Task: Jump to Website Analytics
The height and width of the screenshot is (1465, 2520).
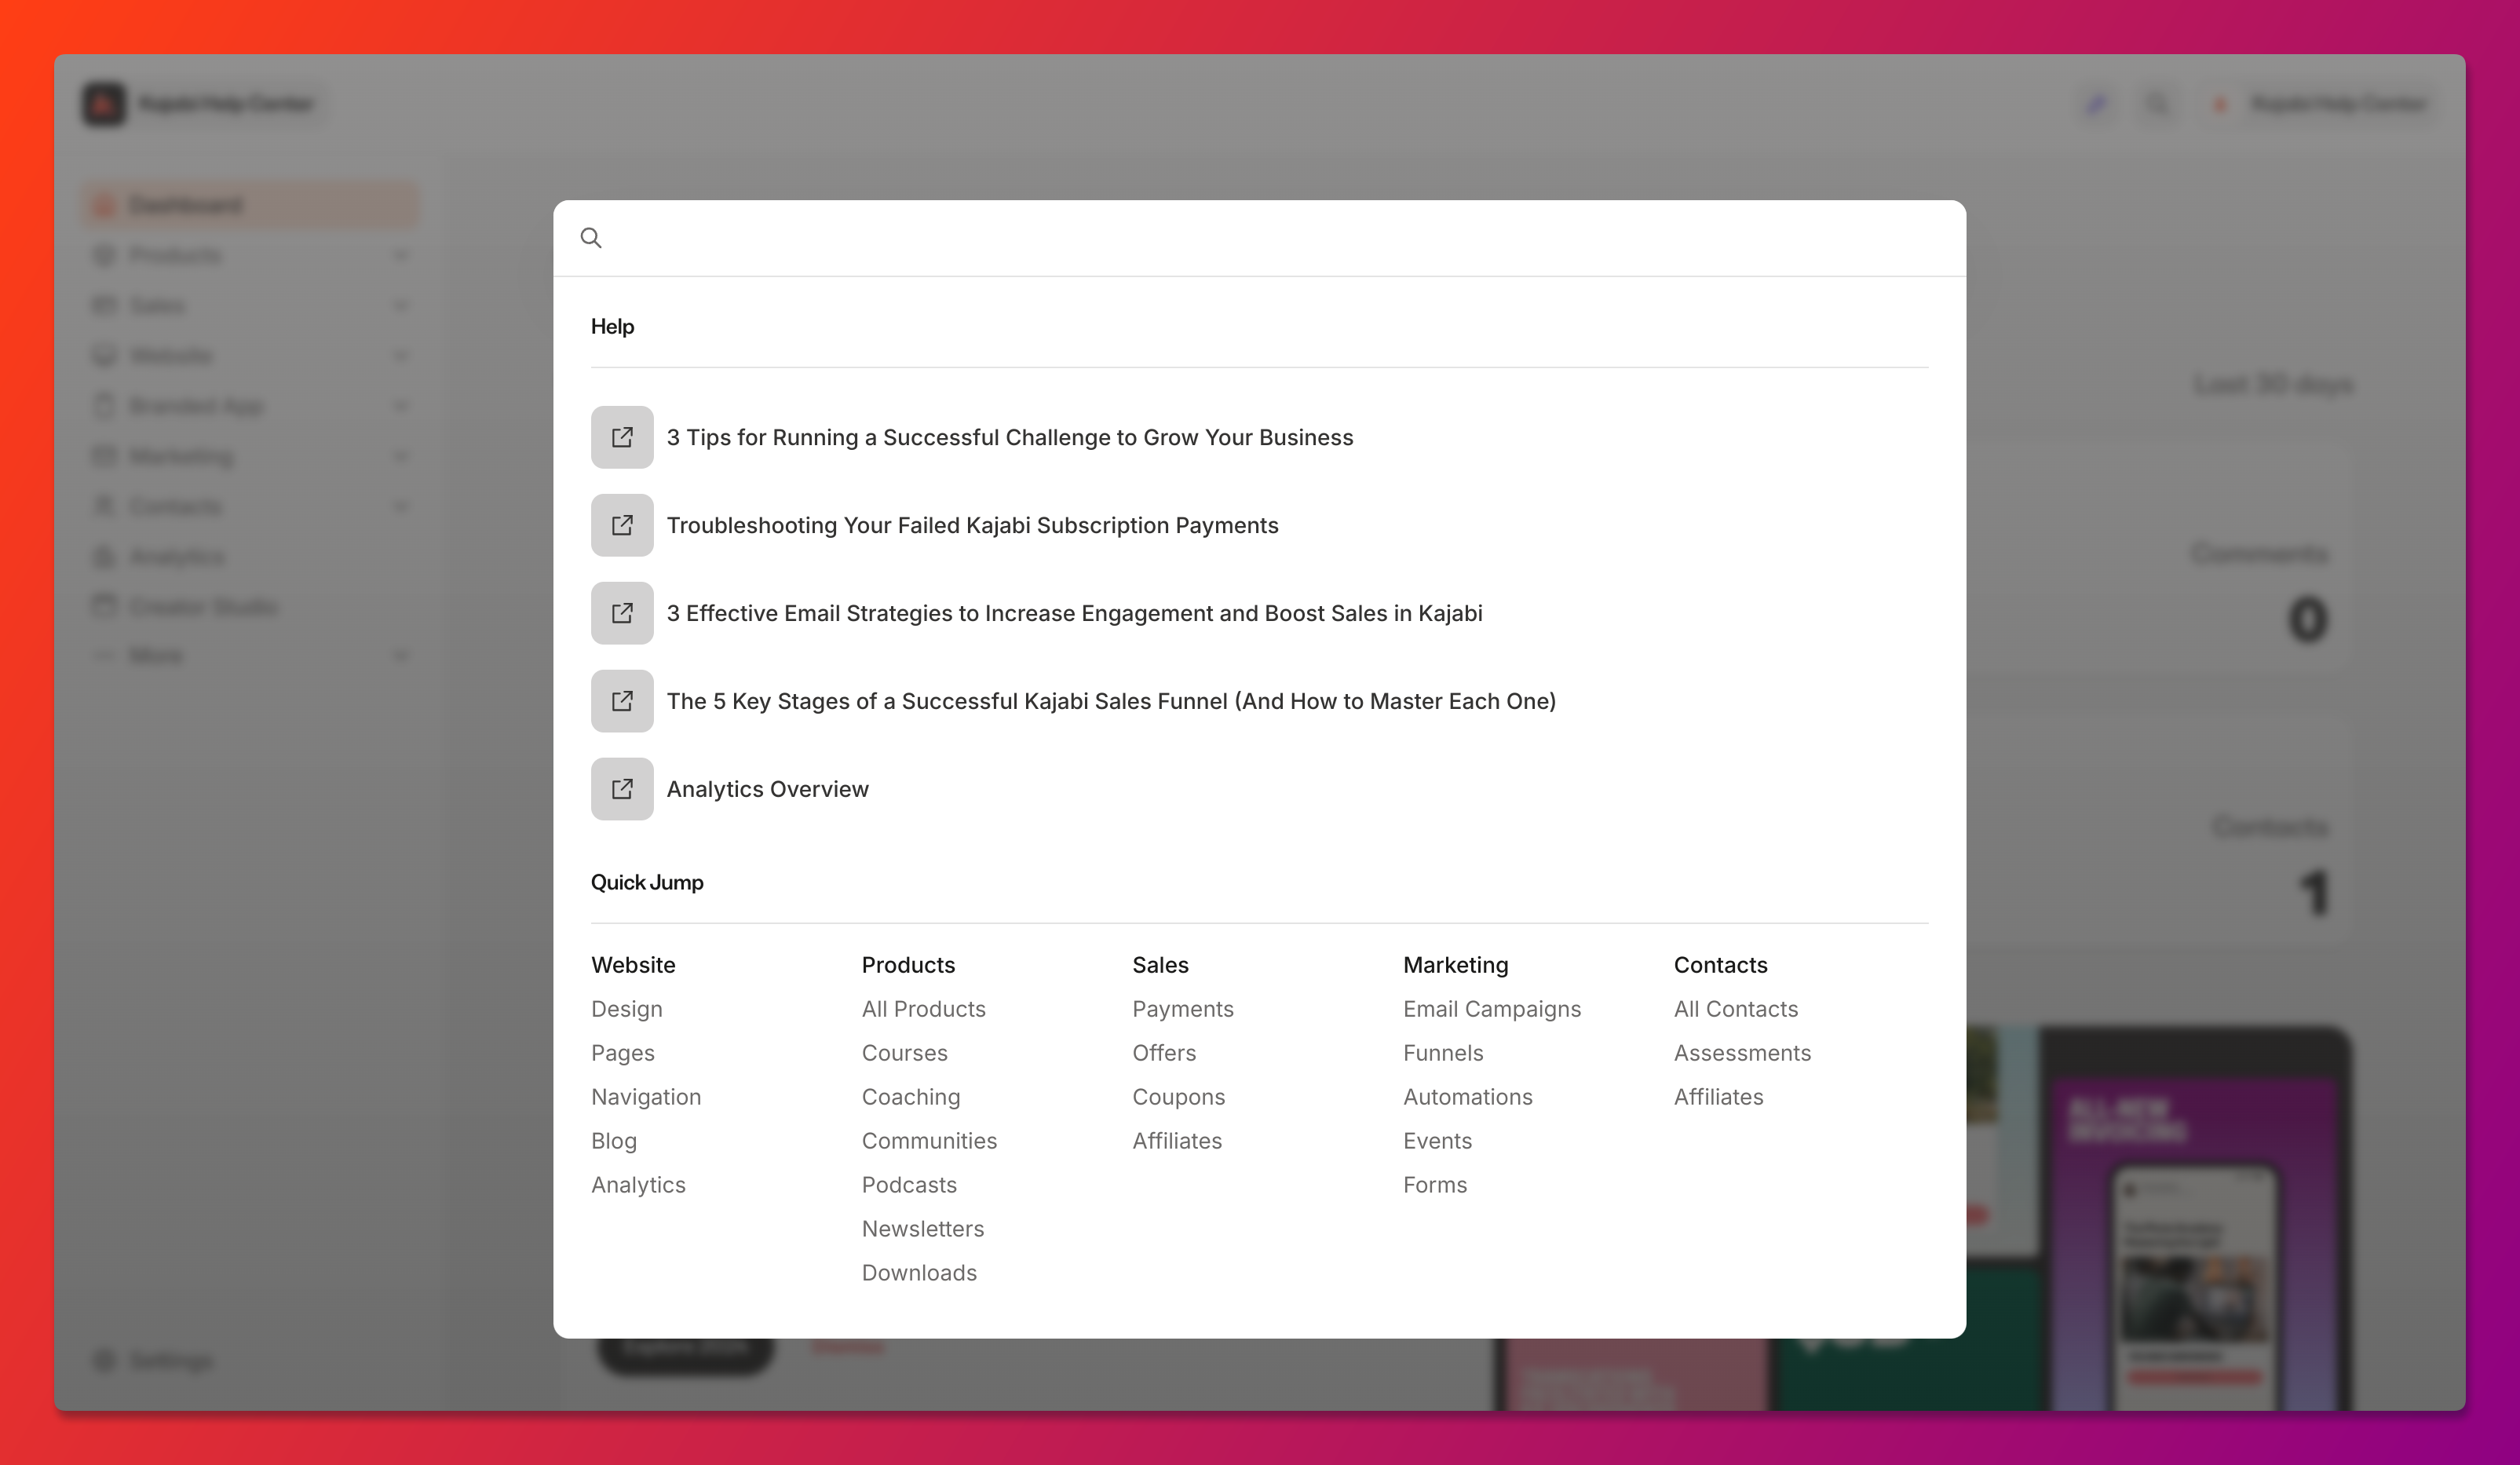Action: point(638,1185)
